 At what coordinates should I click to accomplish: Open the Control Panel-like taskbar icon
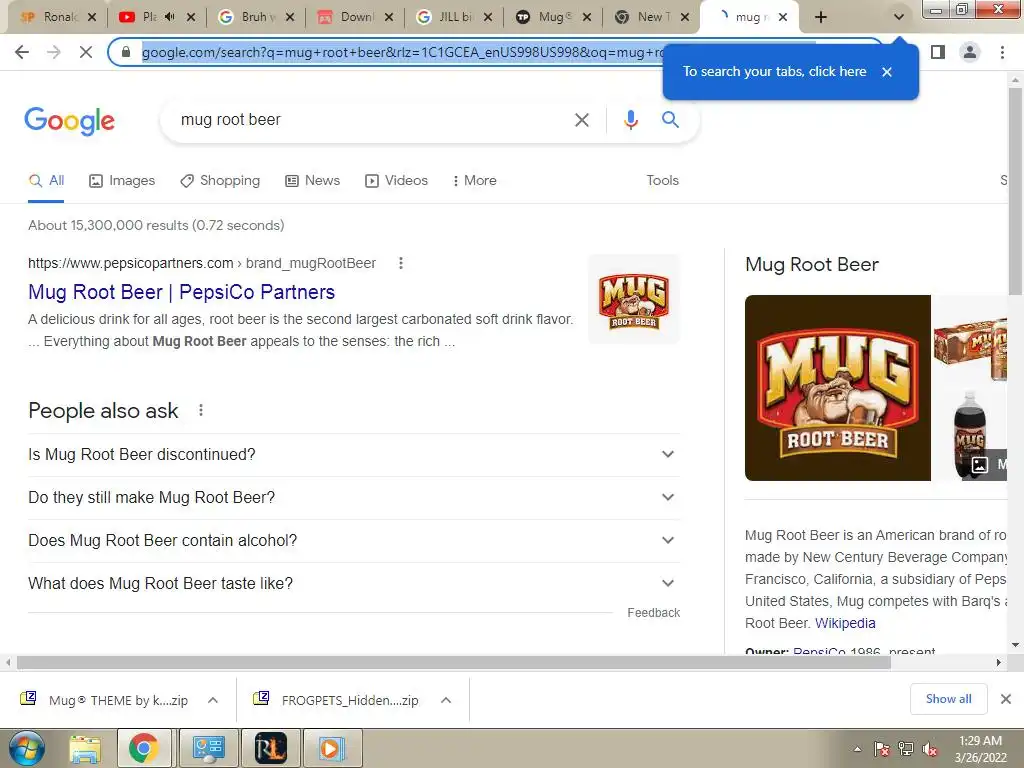tap(208, 748)
